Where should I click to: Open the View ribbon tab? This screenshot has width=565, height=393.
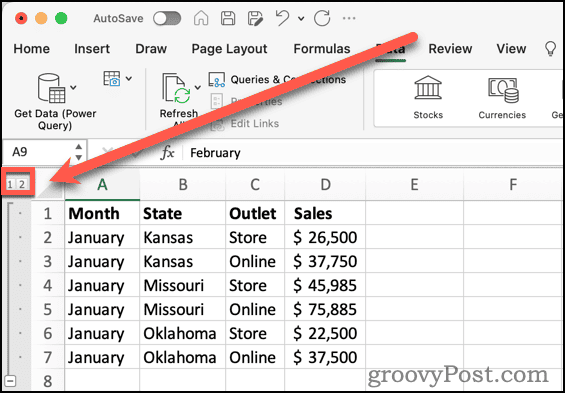pos(511,49)
